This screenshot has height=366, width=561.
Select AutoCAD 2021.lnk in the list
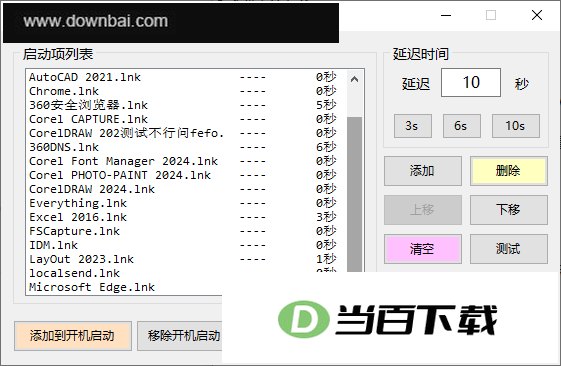point(186,77)
